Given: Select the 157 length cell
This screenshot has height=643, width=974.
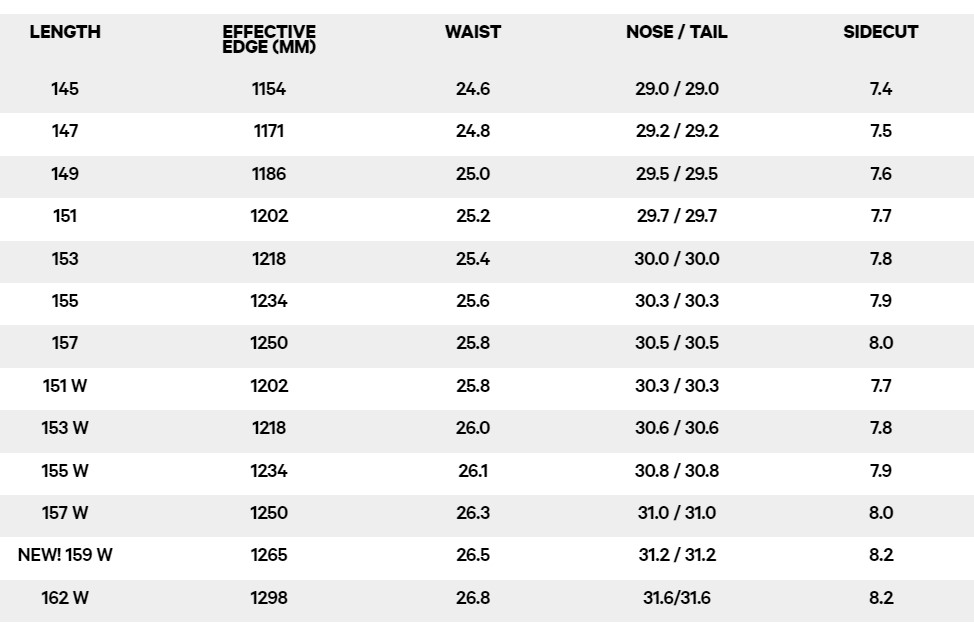Looking at the screenshot, I should 65,343.
